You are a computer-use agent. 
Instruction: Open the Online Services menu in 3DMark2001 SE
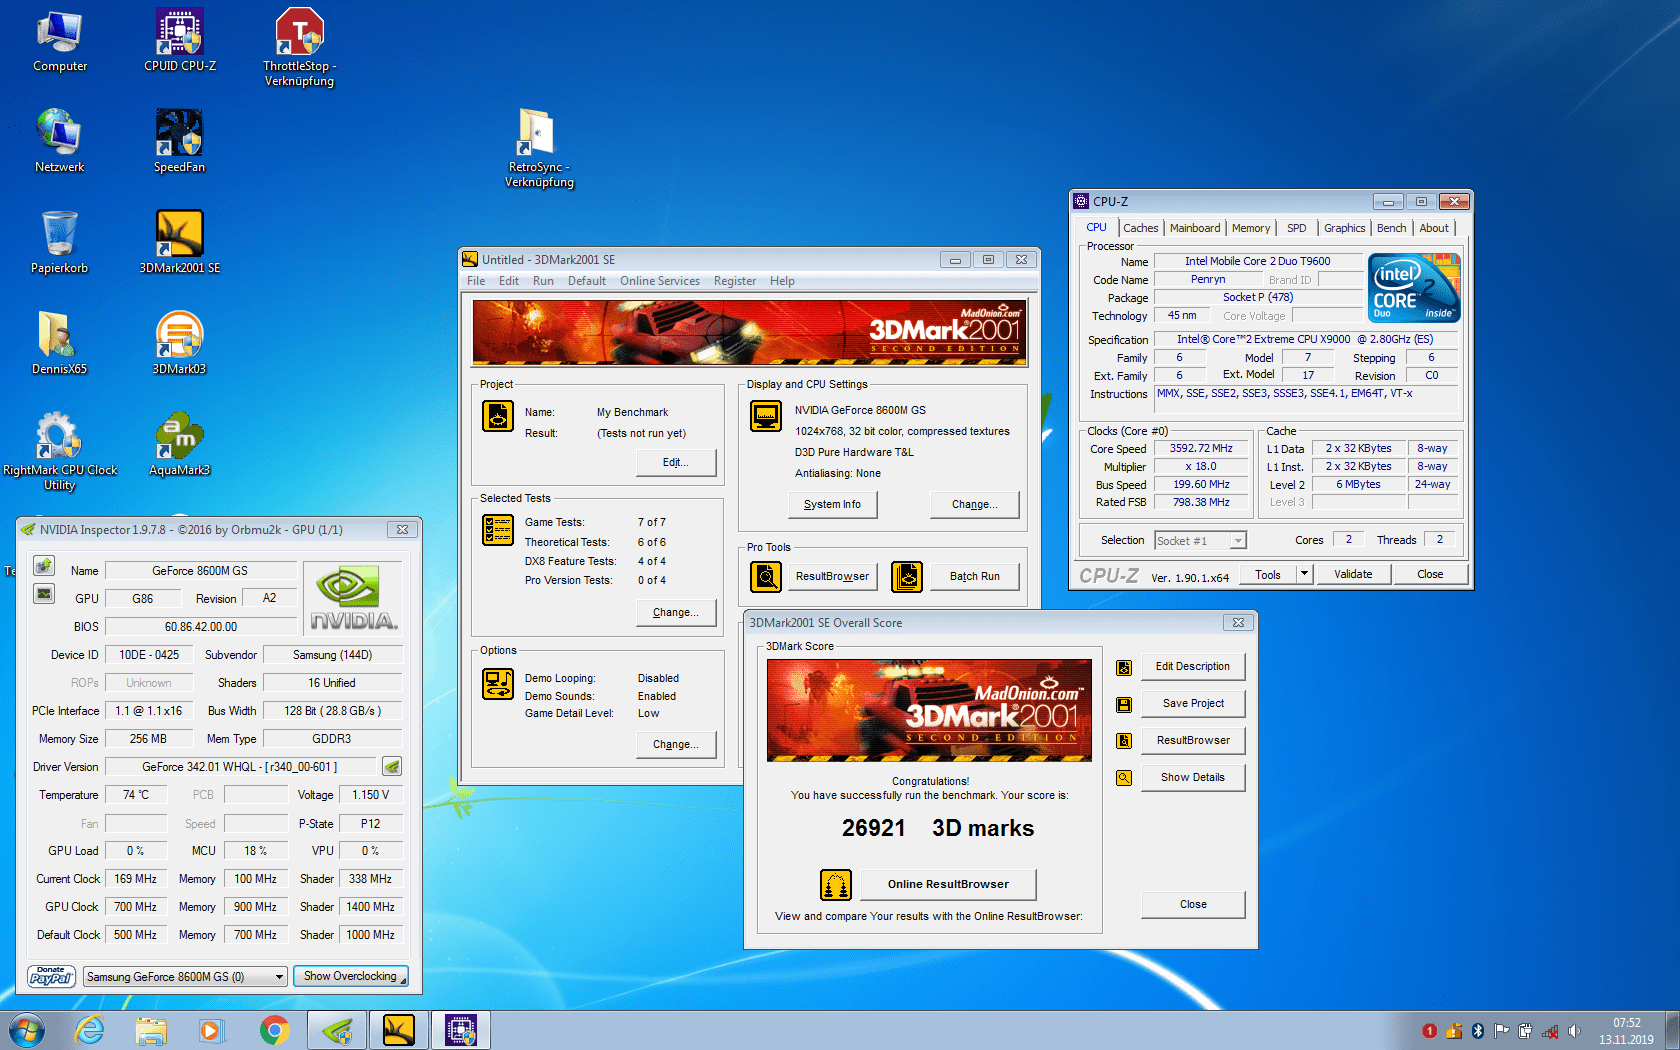660,281
